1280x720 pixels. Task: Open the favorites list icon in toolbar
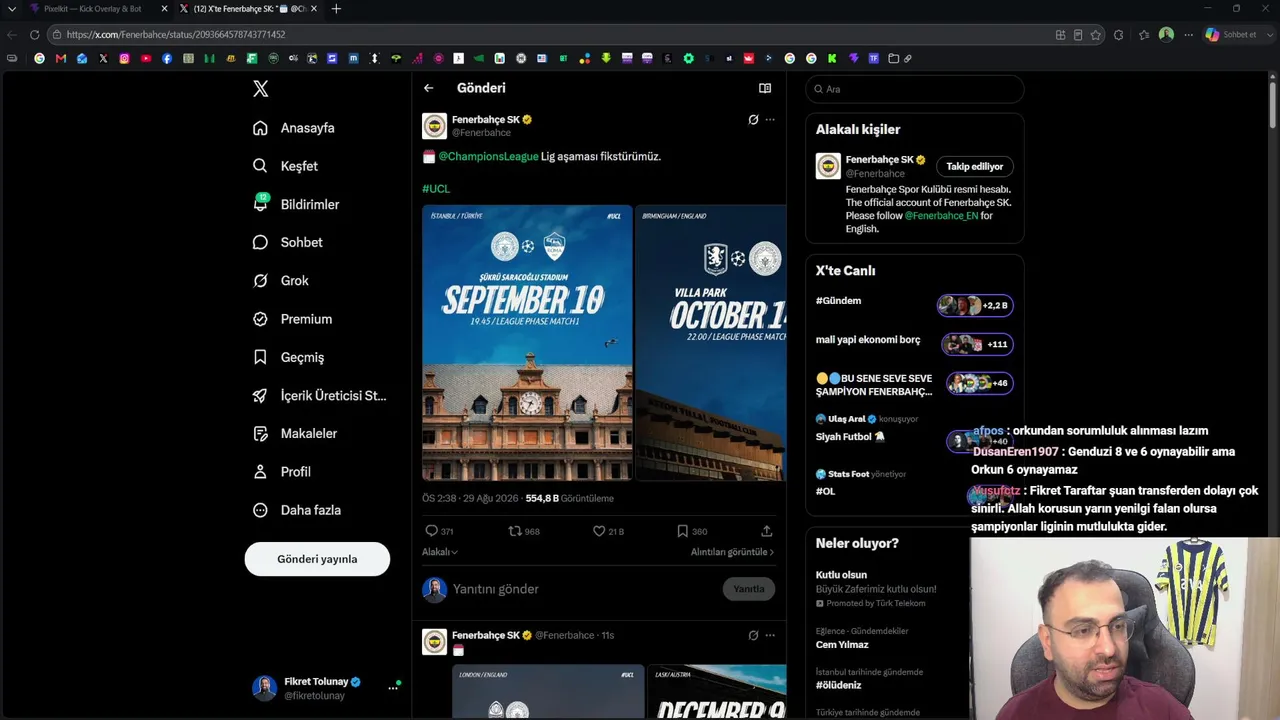point(1144,35)
